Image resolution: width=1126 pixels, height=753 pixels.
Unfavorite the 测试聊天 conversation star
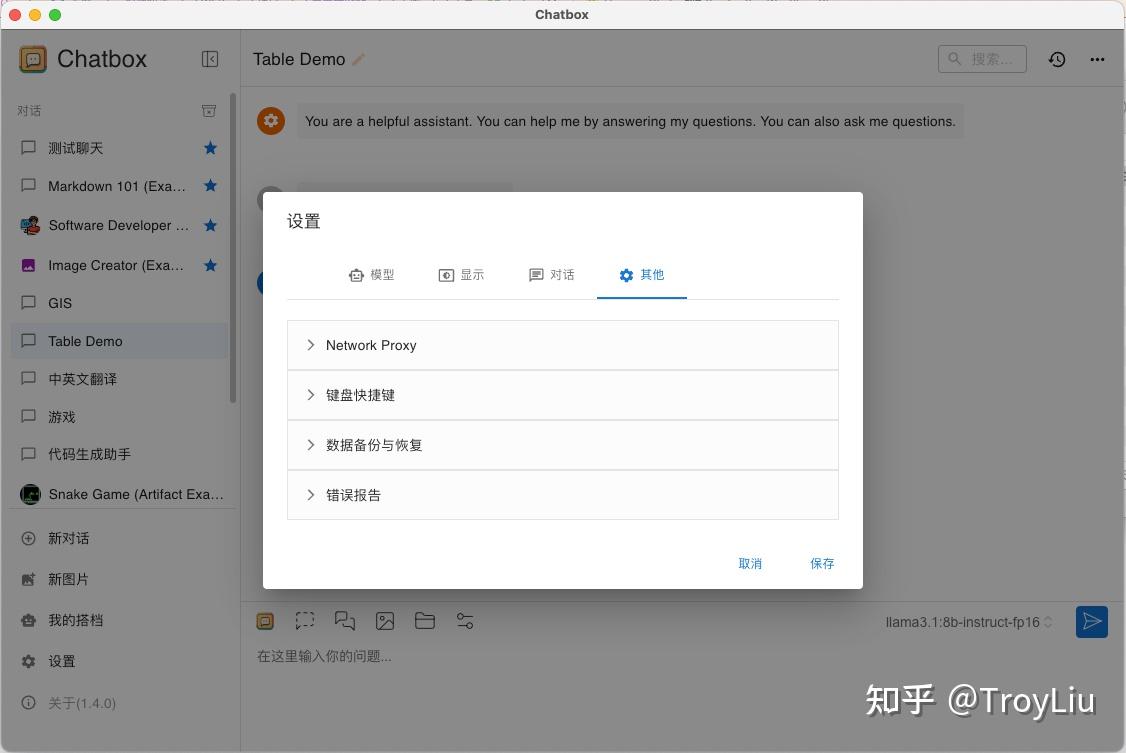210,147
